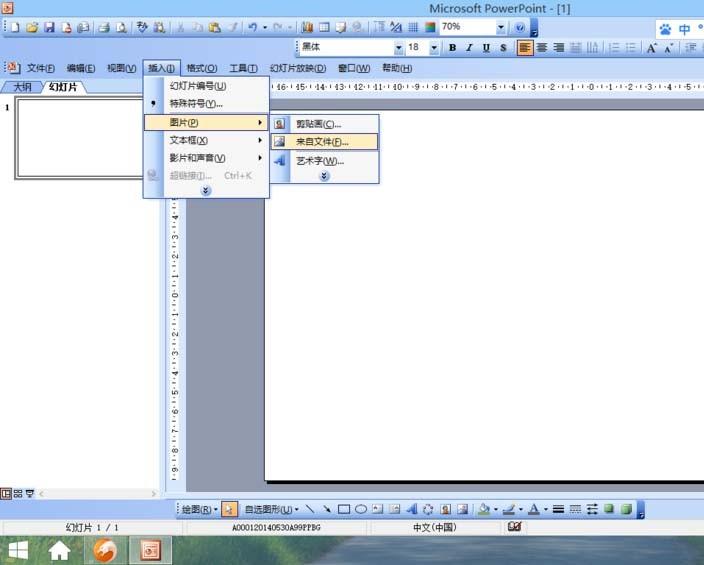Click the Open folder icon in toolbar

coord(32,27)
